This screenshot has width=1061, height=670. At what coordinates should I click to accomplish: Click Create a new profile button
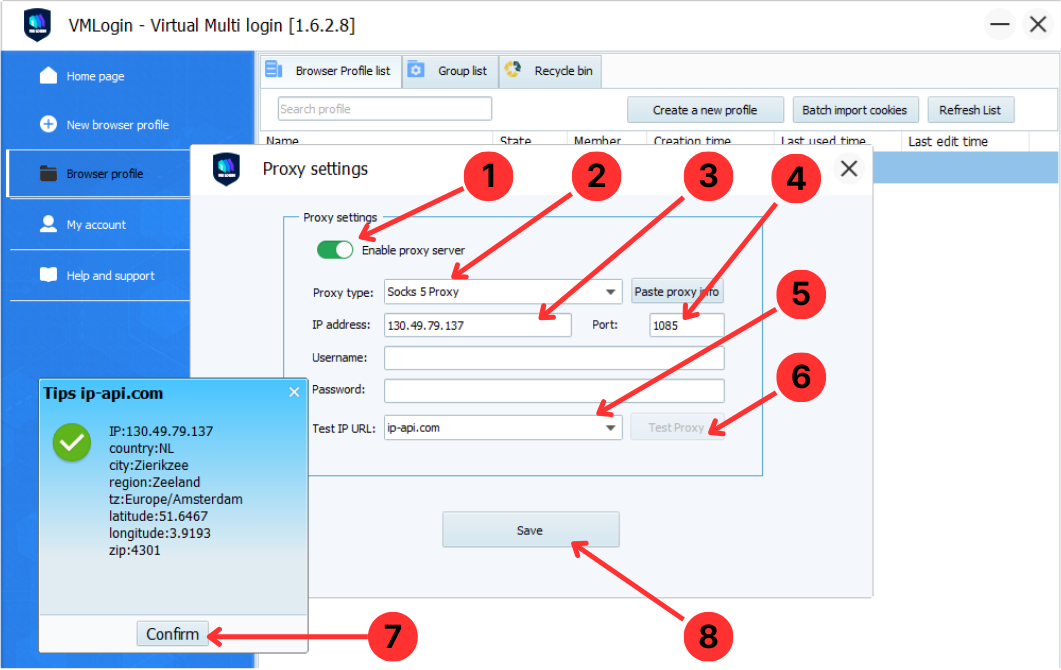pos(705,110)
